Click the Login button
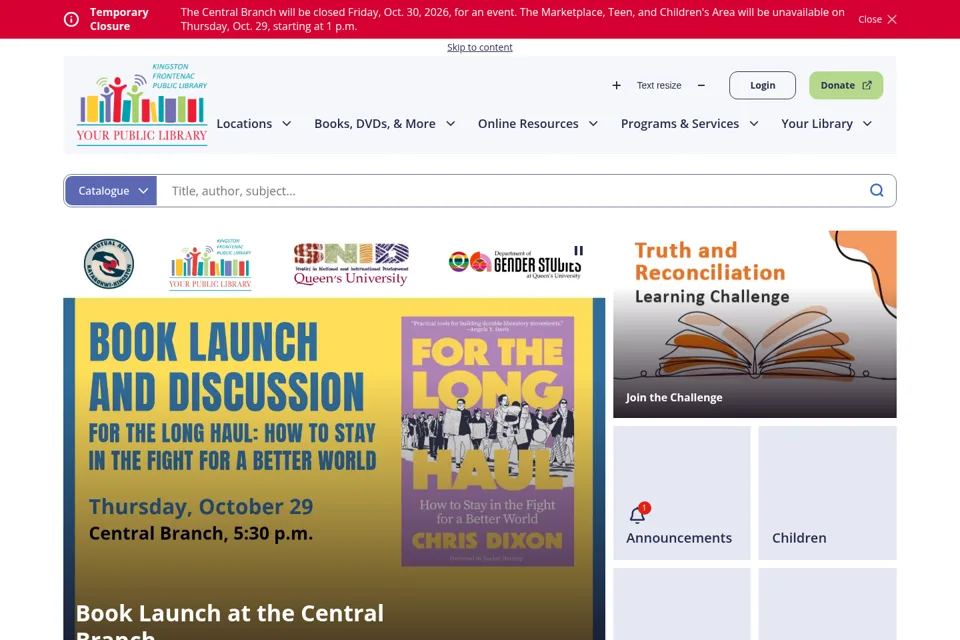Image resolution: width=960 pixels, height=640 pixels. [x=762, y=86]
